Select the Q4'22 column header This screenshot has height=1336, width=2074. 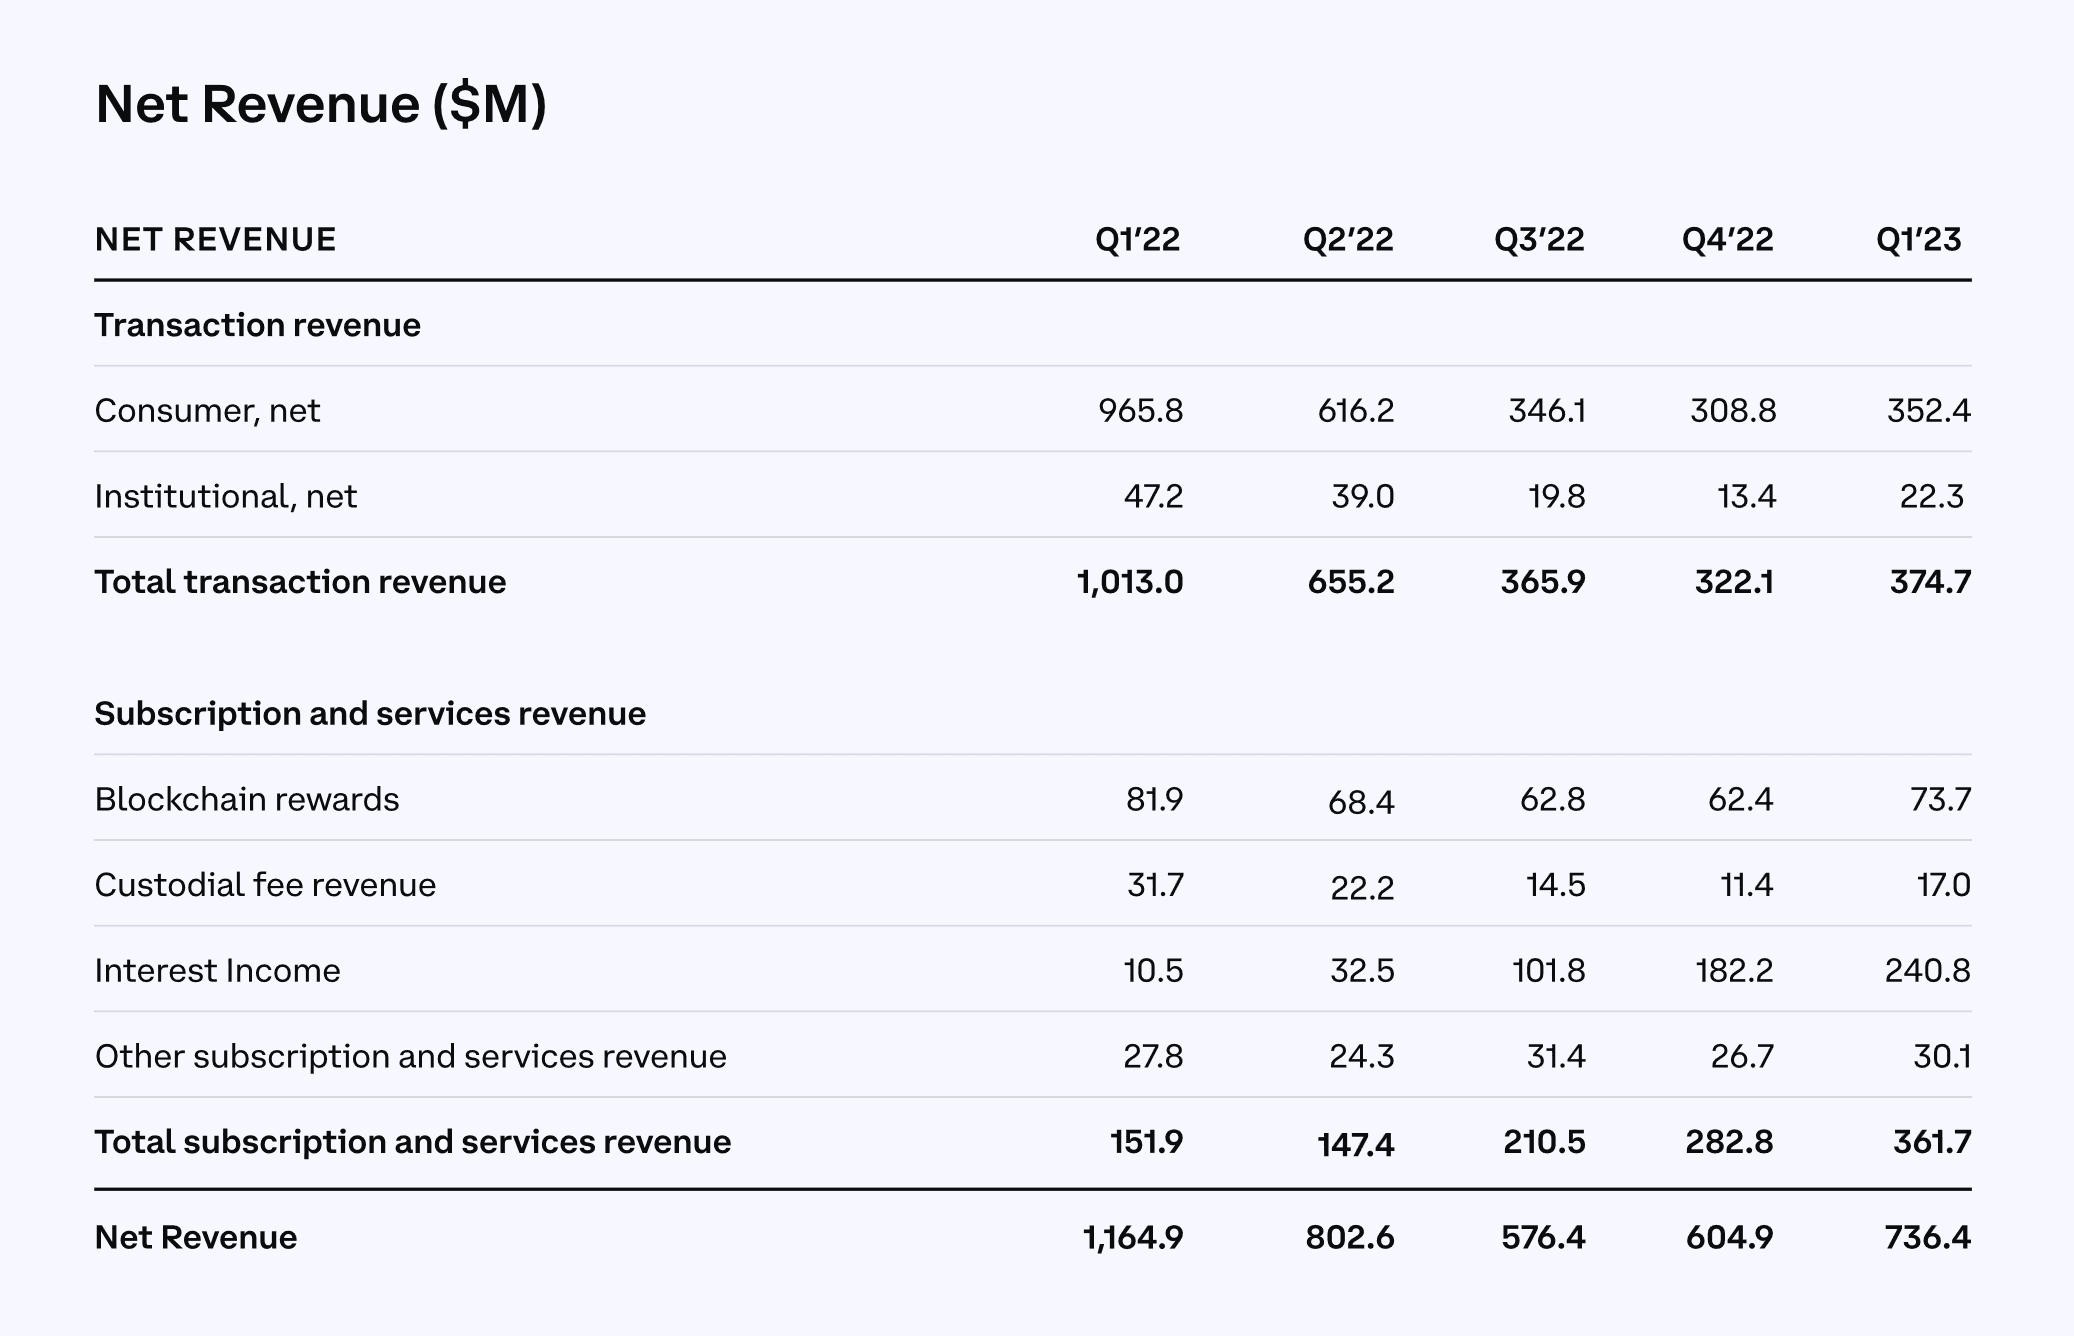1727,240
